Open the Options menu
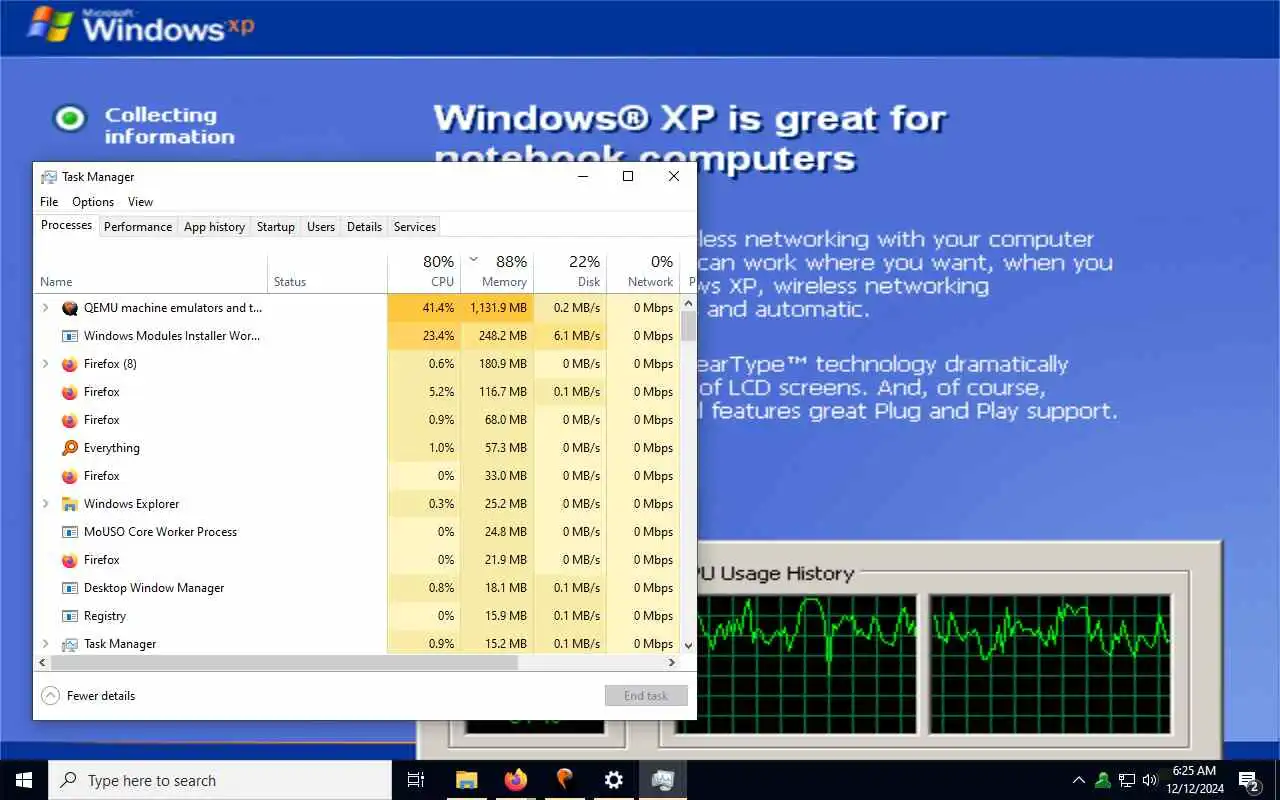This screenshot has height=800, width=1280. (x=93, y=202)
